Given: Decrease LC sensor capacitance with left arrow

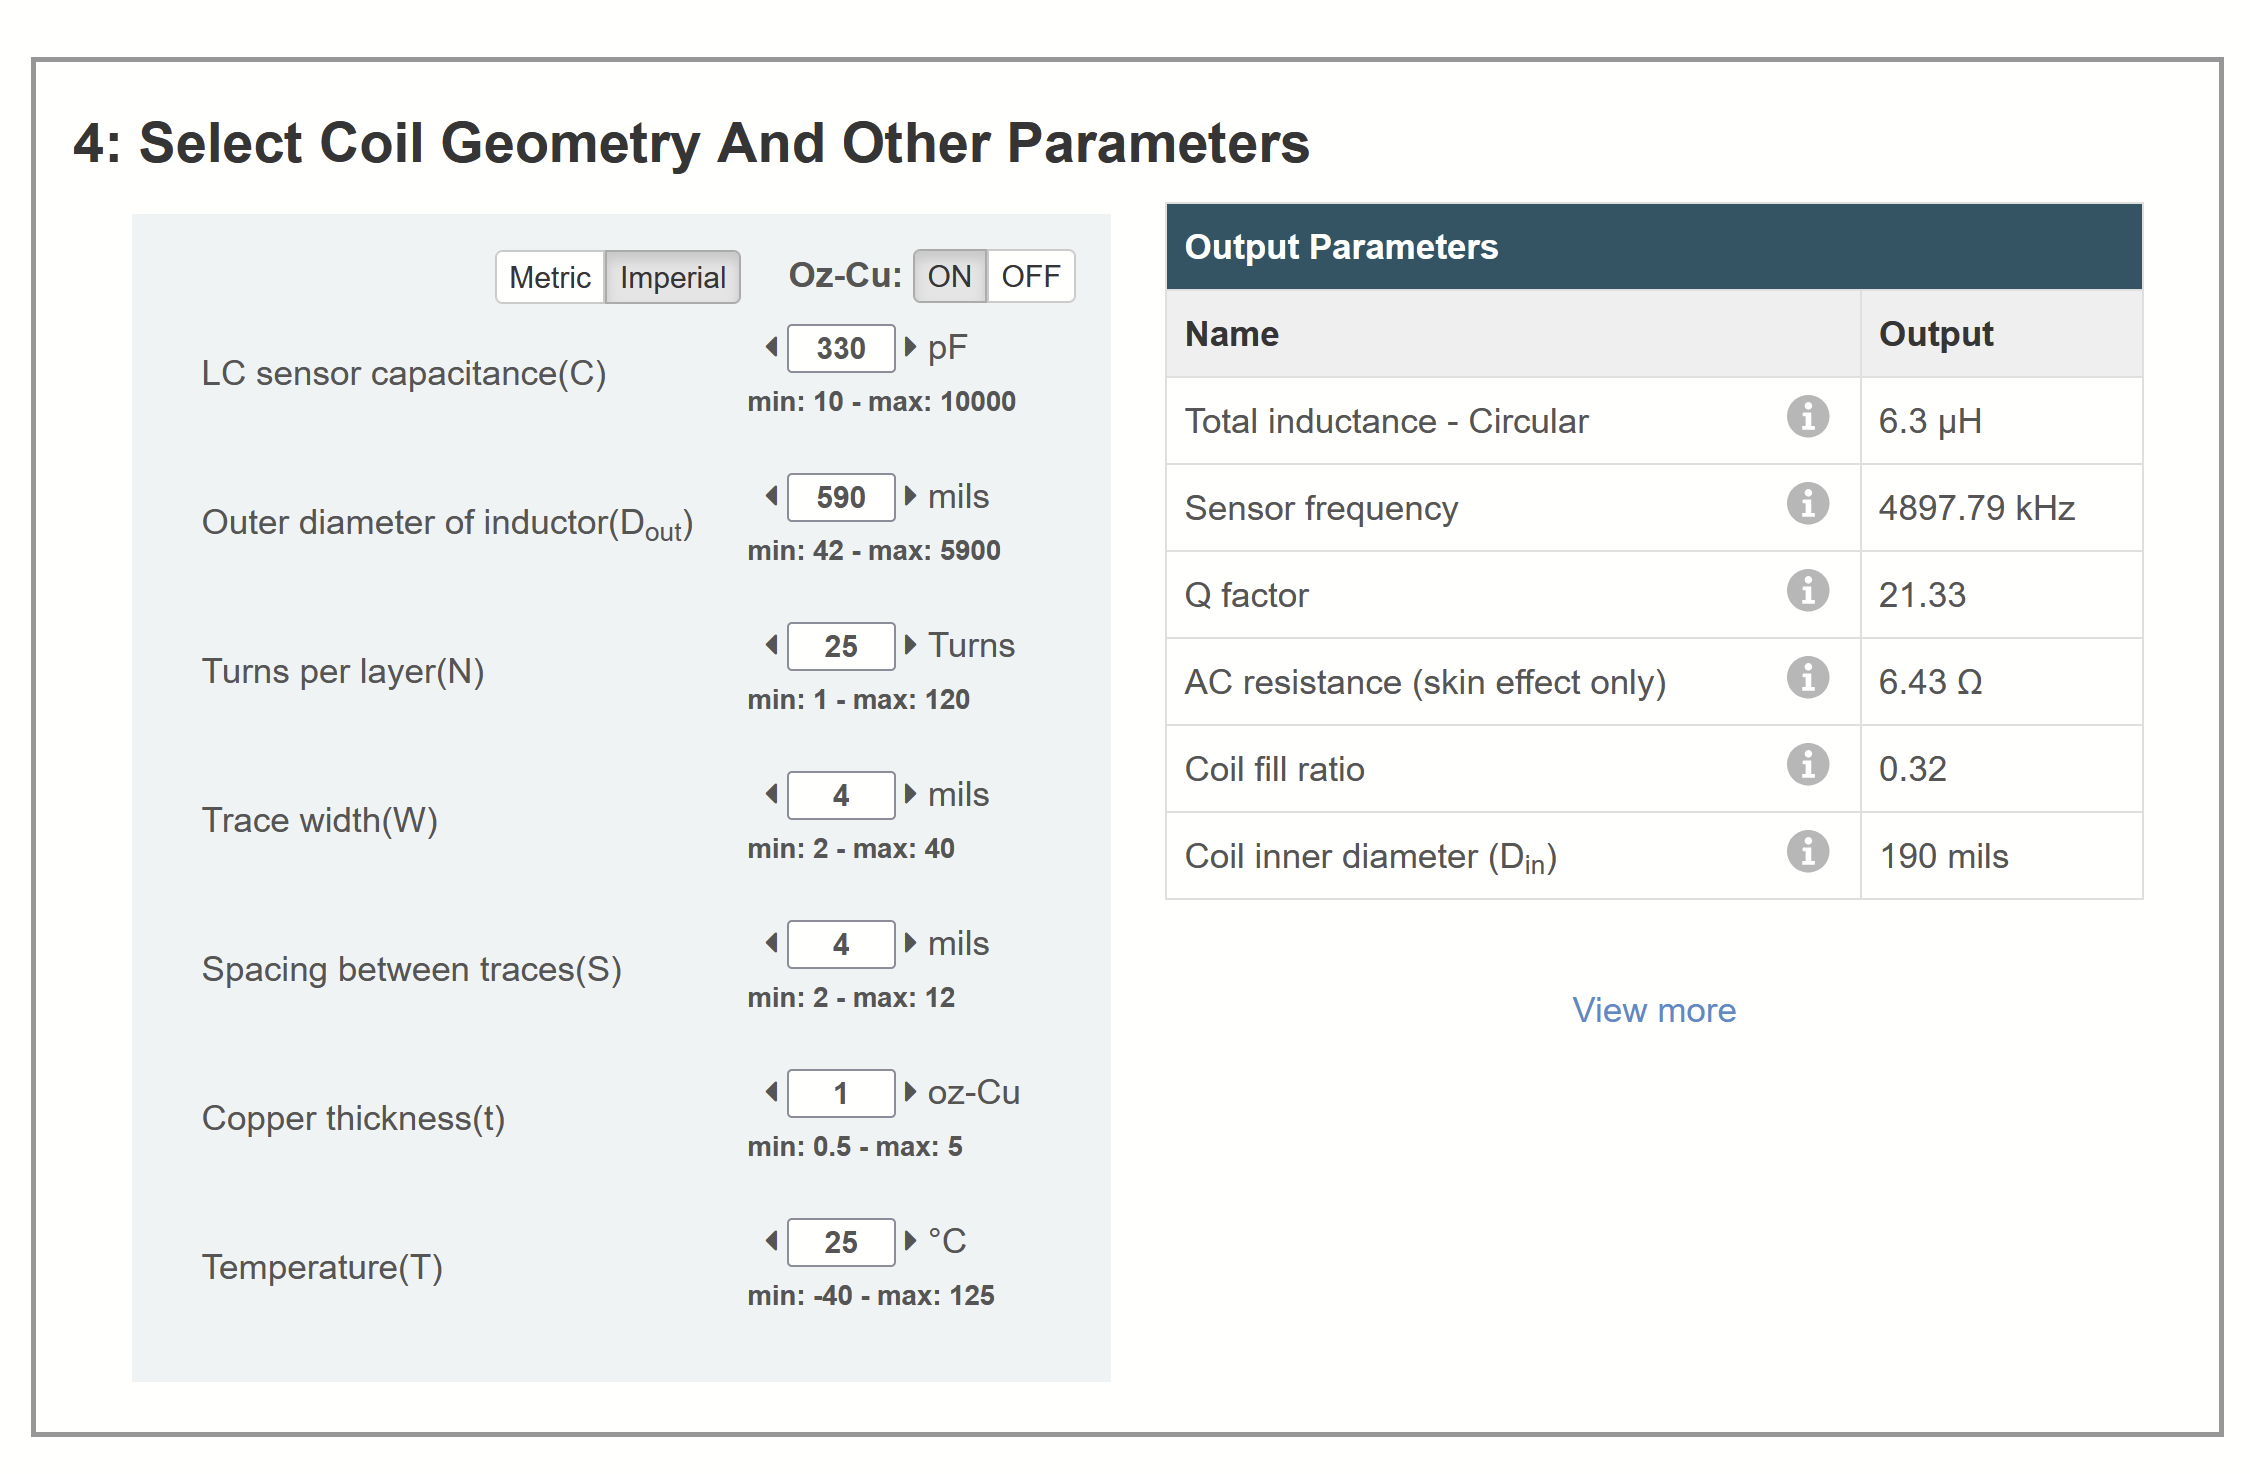Looking at the screenshot, I should pyautogui.click(x=772, y=347).
